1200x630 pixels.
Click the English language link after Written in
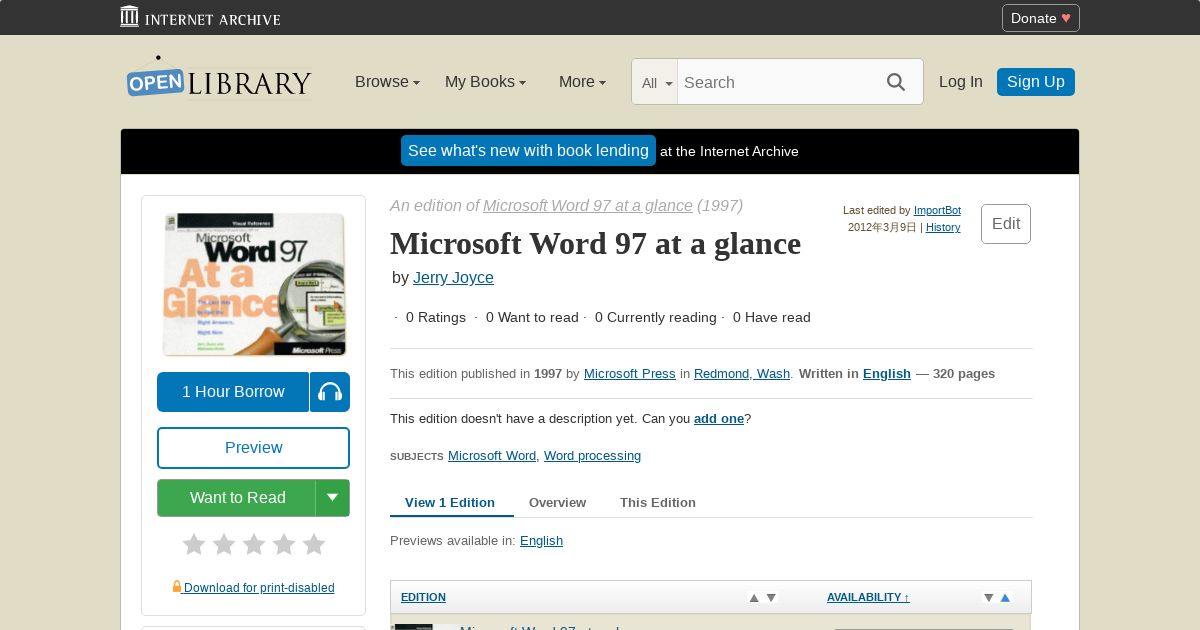click(887, 373)
